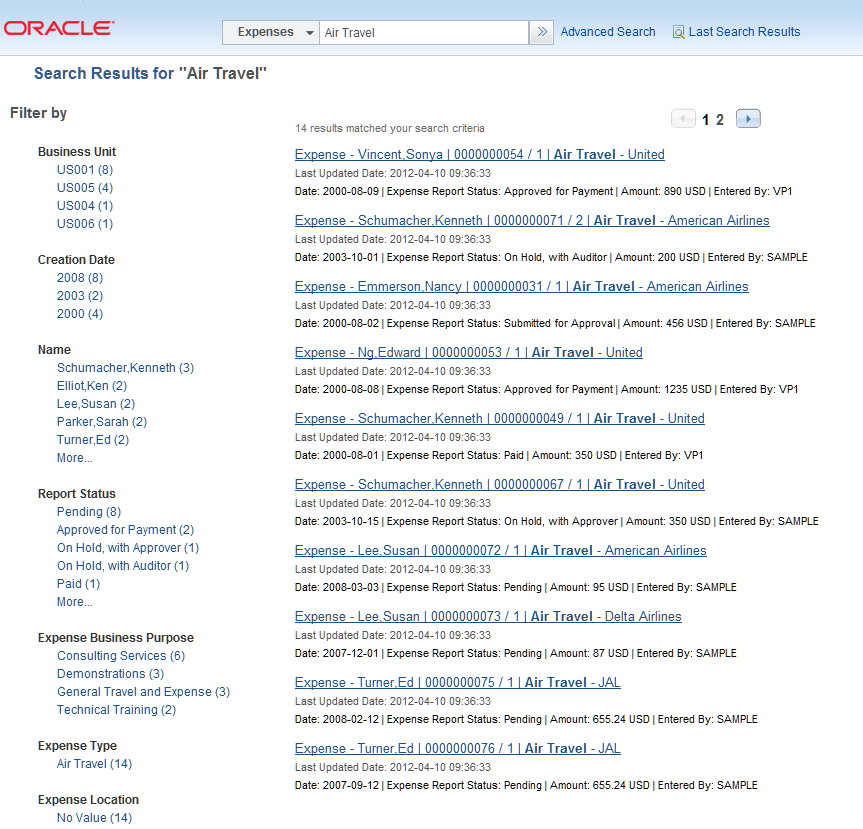
Task: Open Ng,Edward expense 0000000053 result
Action: coord(468,353)
